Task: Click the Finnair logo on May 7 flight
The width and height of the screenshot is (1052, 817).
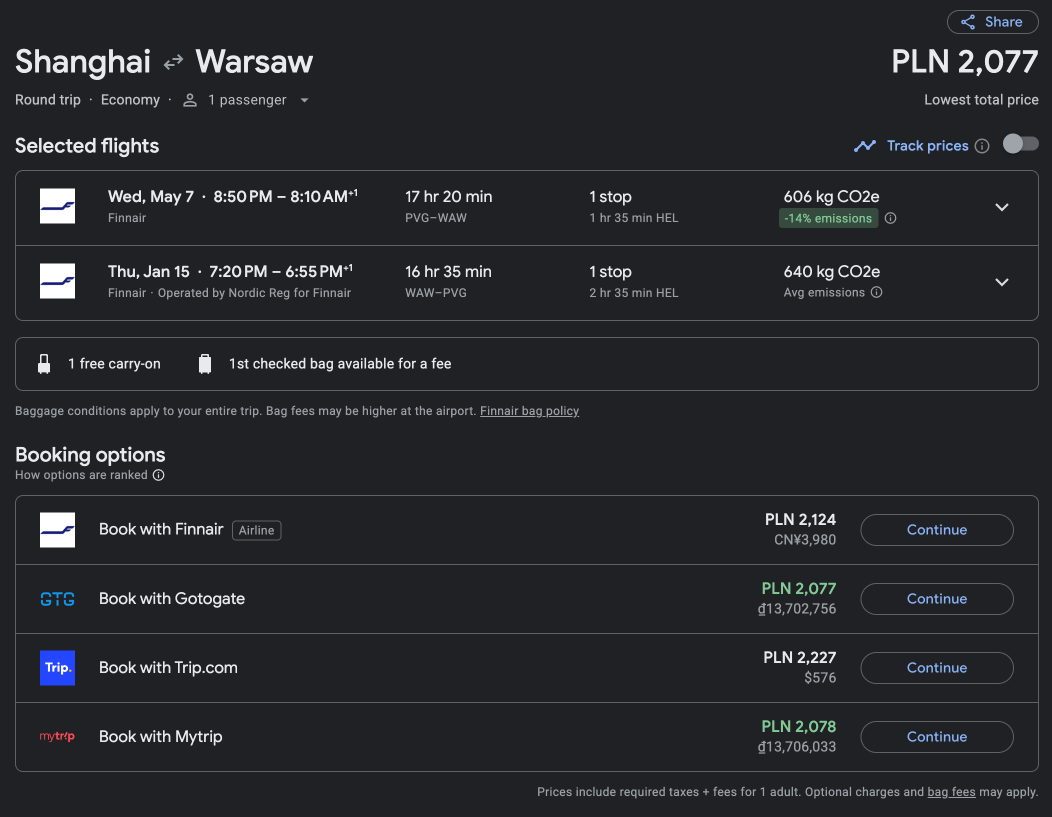Action: tap(58, 206)
